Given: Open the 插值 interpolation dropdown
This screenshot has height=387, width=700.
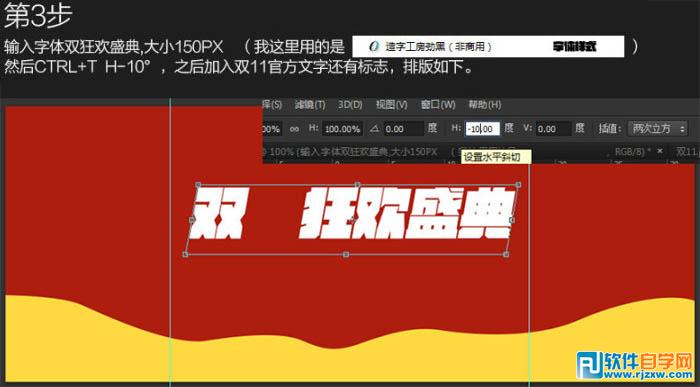Looking at the screenshot, I should point(657,129).
